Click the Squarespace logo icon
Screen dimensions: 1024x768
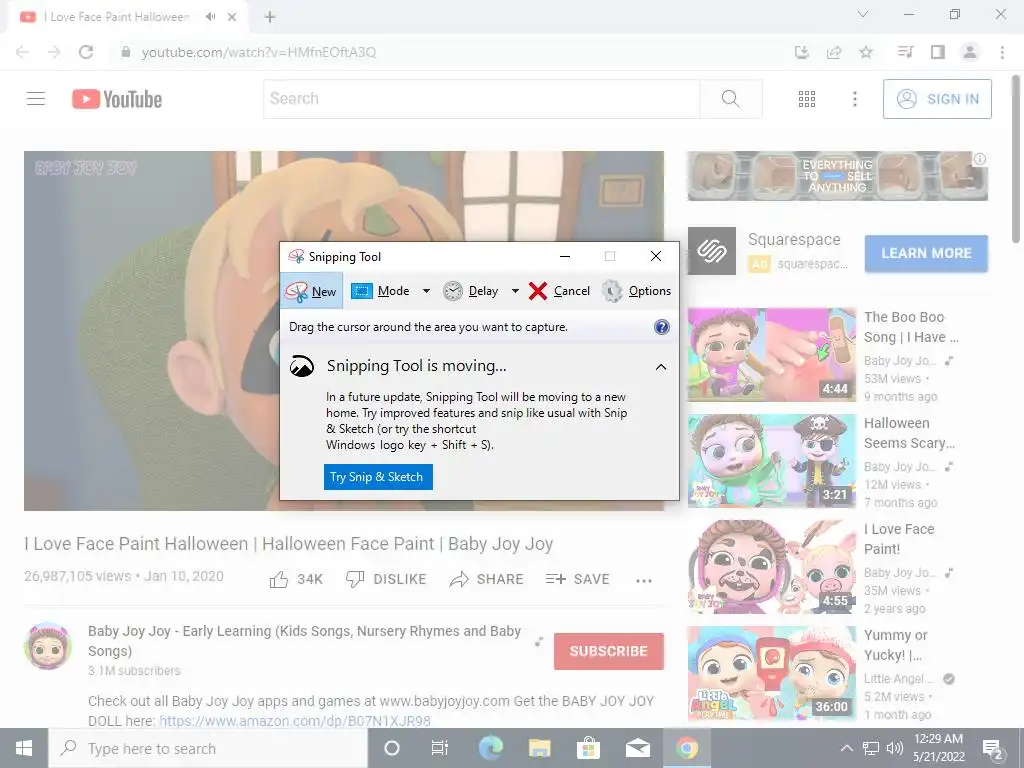pos(712,251)
